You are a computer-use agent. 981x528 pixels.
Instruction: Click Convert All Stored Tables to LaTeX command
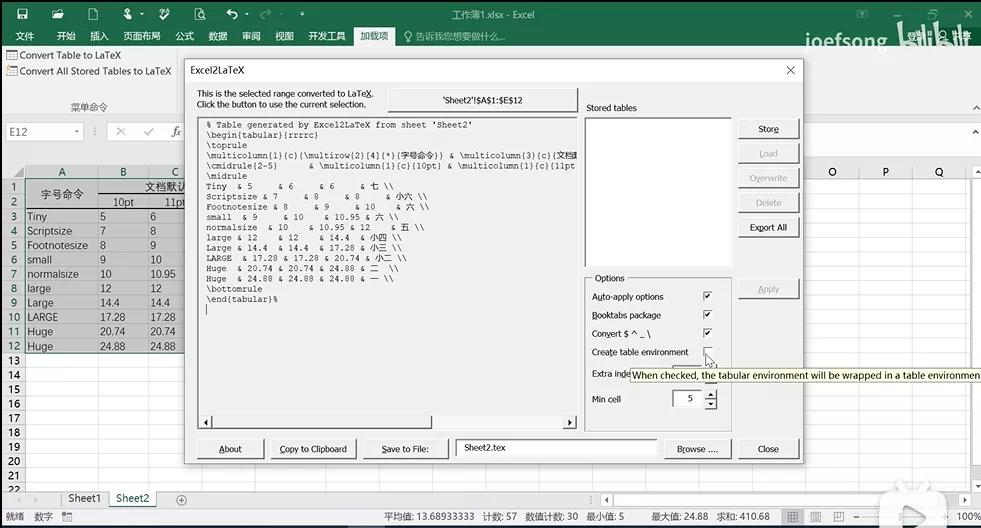pyautogui.click(x=89, y=71)
